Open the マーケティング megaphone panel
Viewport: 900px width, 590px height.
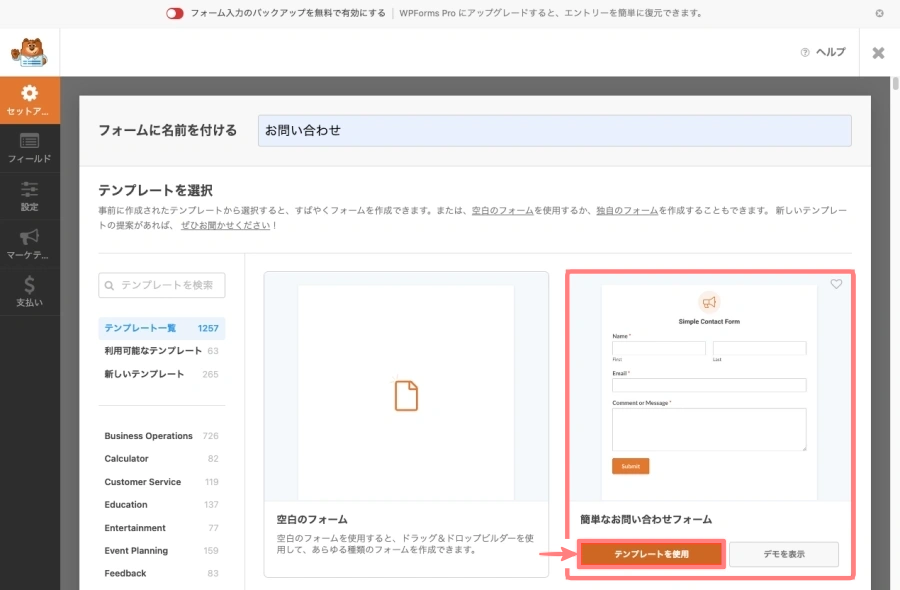(30, 244)
